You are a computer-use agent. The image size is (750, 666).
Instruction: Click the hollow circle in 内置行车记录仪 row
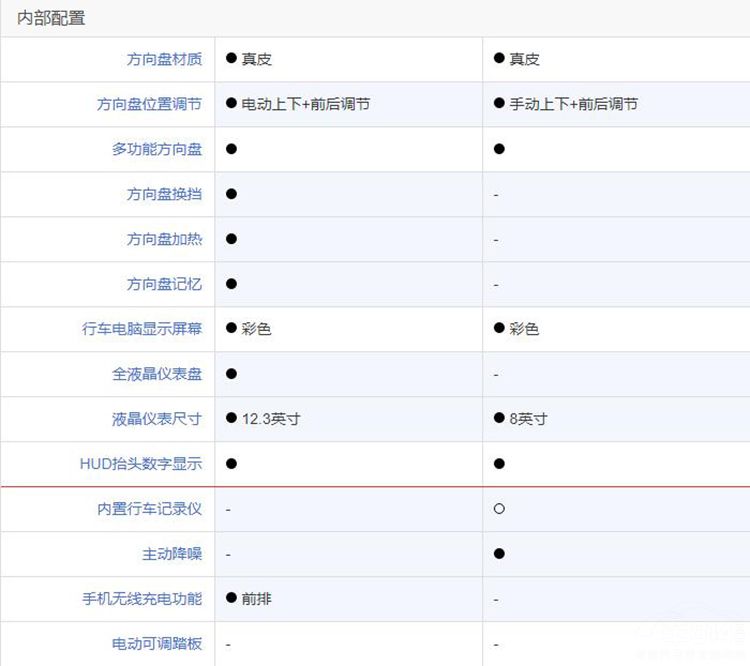click(499, 509)
